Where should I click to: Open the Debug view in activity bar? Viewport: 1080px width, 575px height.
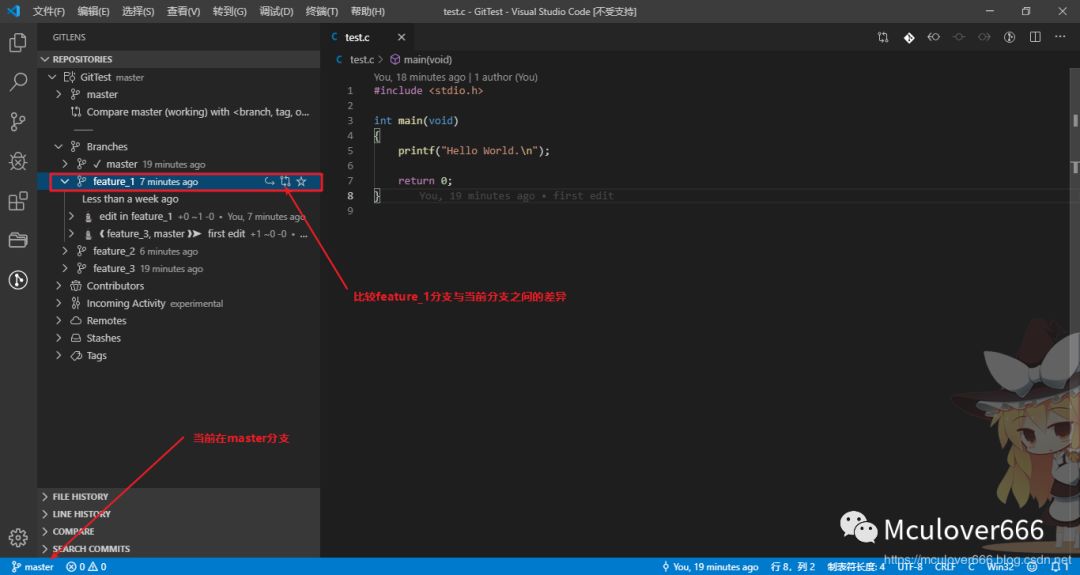tap(18, 161)
